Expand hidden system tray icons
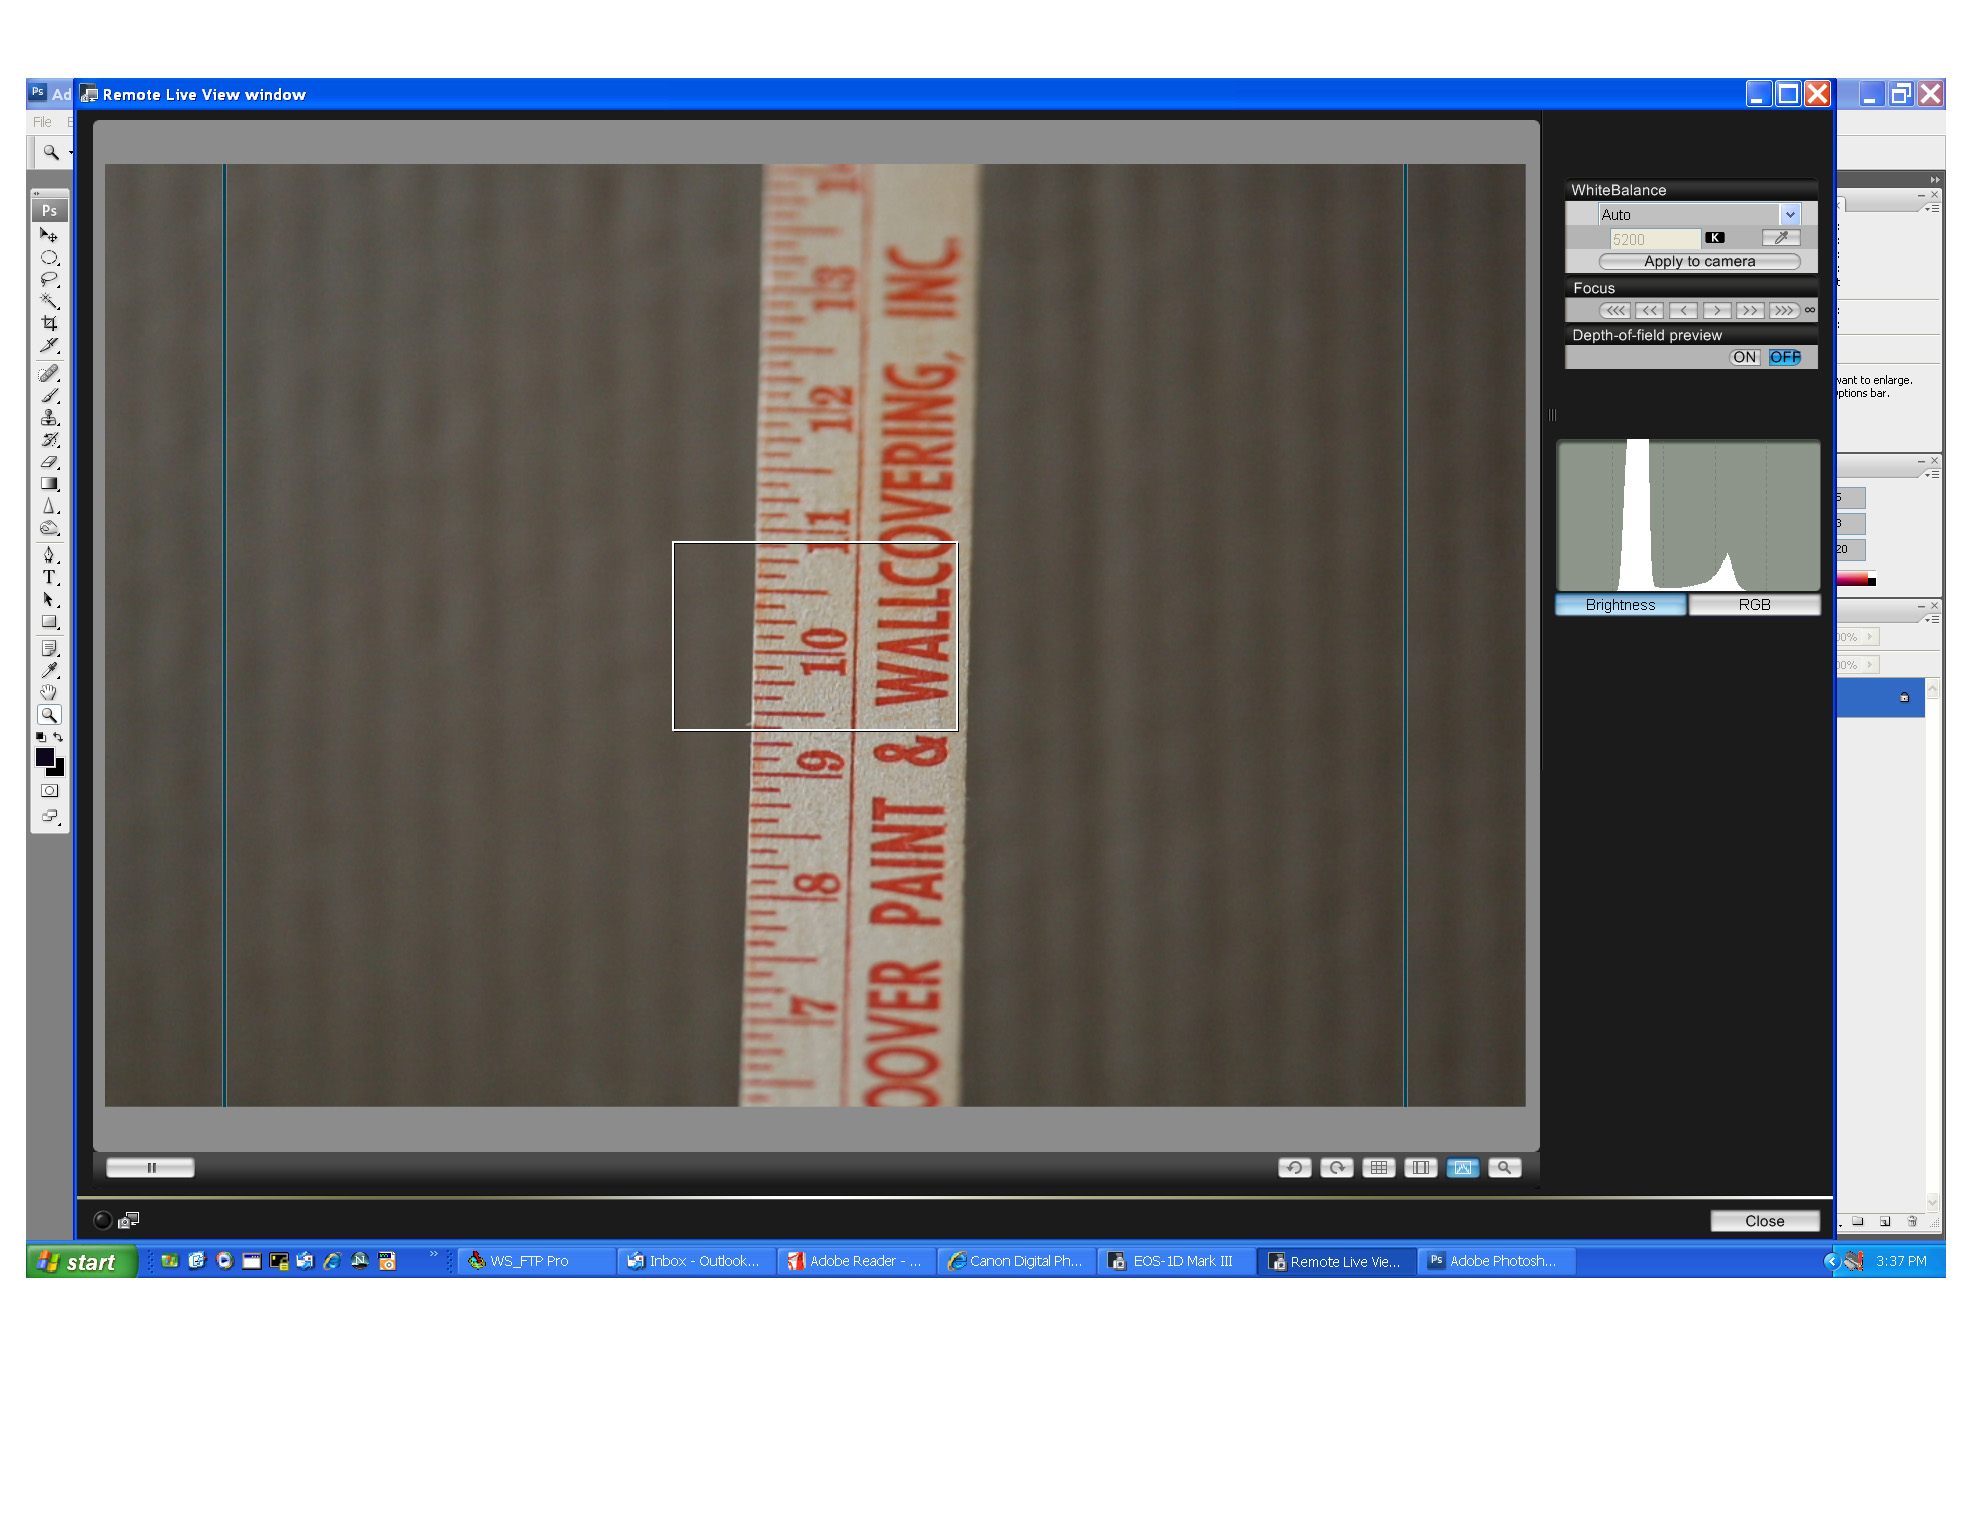This screenshot has width=1972, height=1524. tap(1831, 1261)
